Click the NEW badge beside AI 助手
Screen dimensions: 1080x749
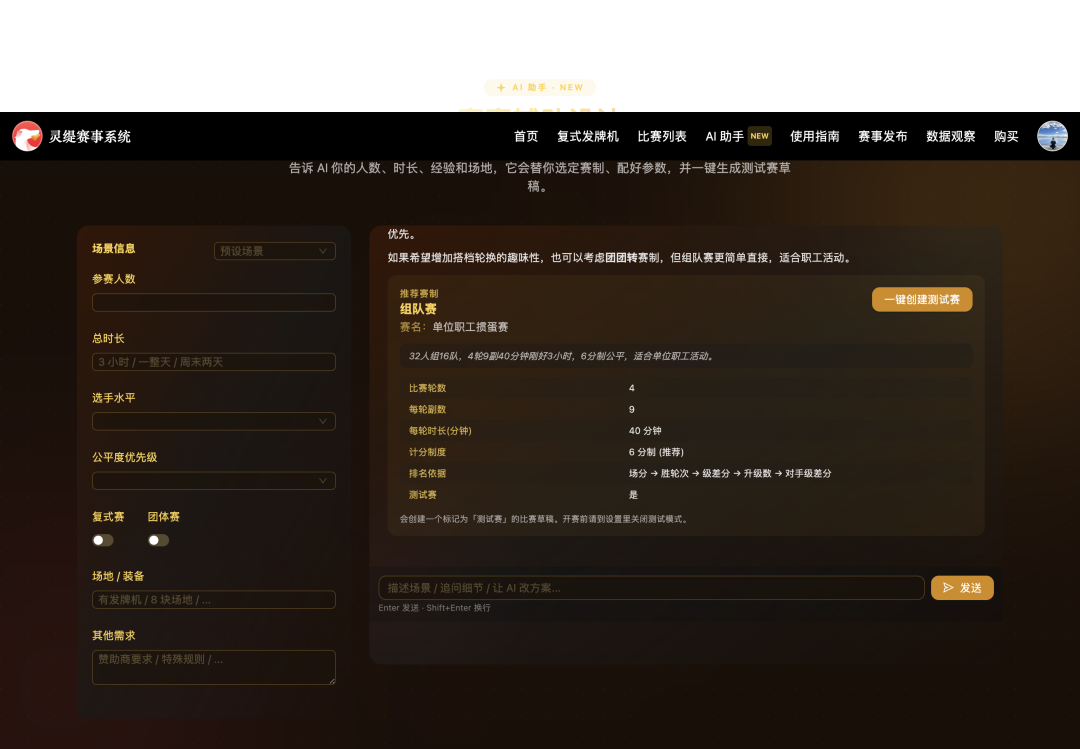759,136
